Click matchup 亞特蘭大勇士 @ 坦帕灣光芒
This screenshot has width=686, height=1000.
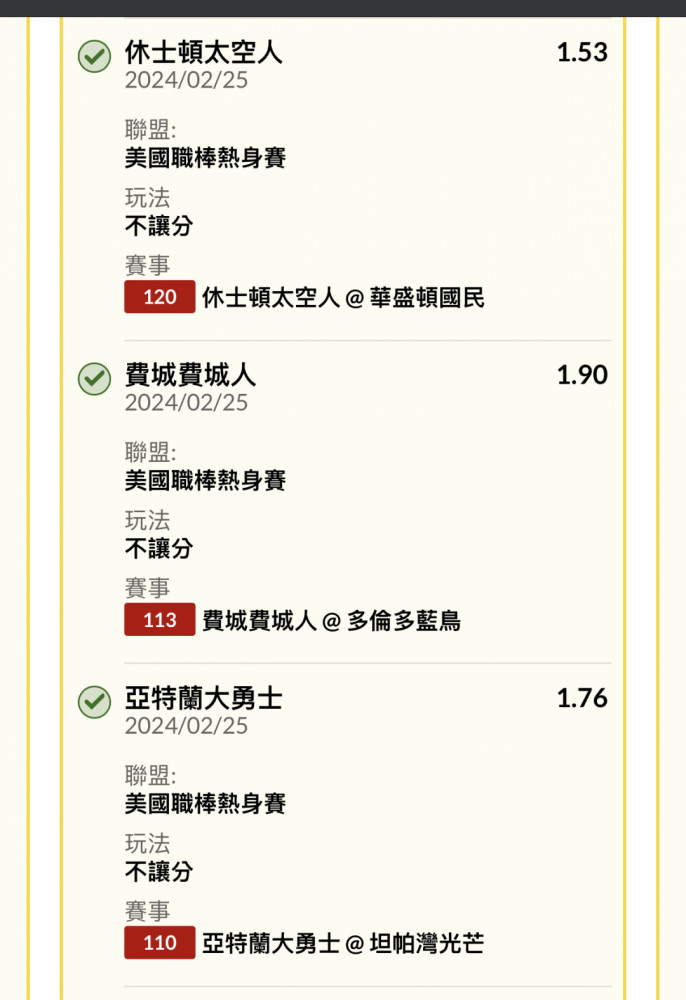[x=343, y=943]
